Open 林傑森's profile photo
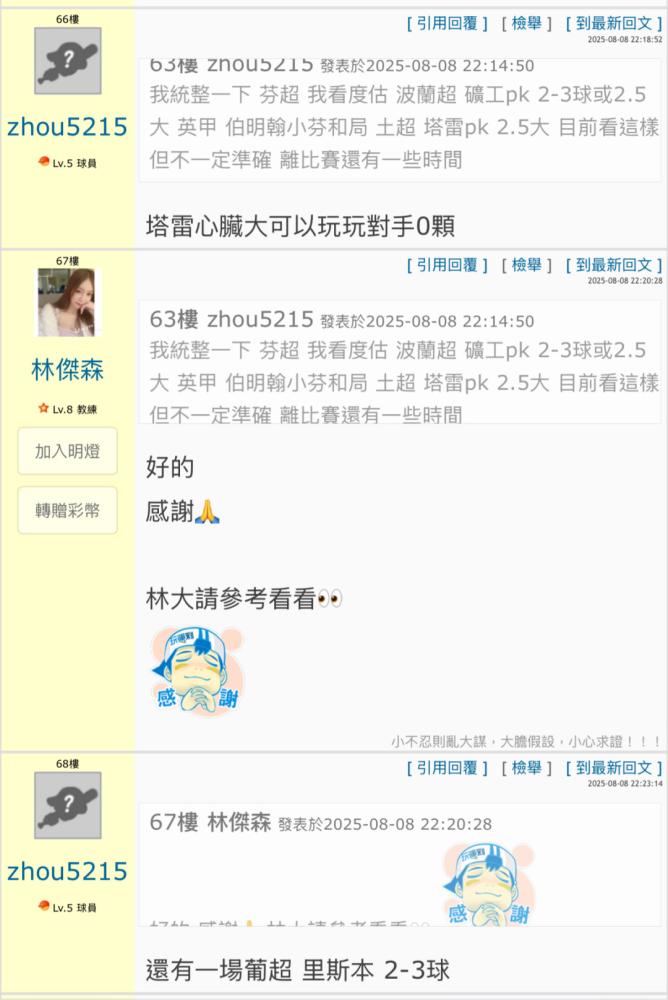The width and height of the screenshot is (668, 1000). tap(67, 302)
